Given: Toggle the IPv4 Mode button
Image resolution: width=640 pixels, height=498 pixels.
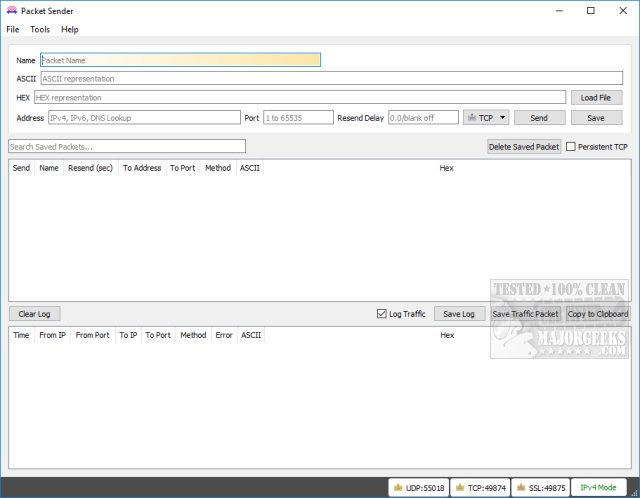Looking at the screenshot, I should click(x=601, y=487).
